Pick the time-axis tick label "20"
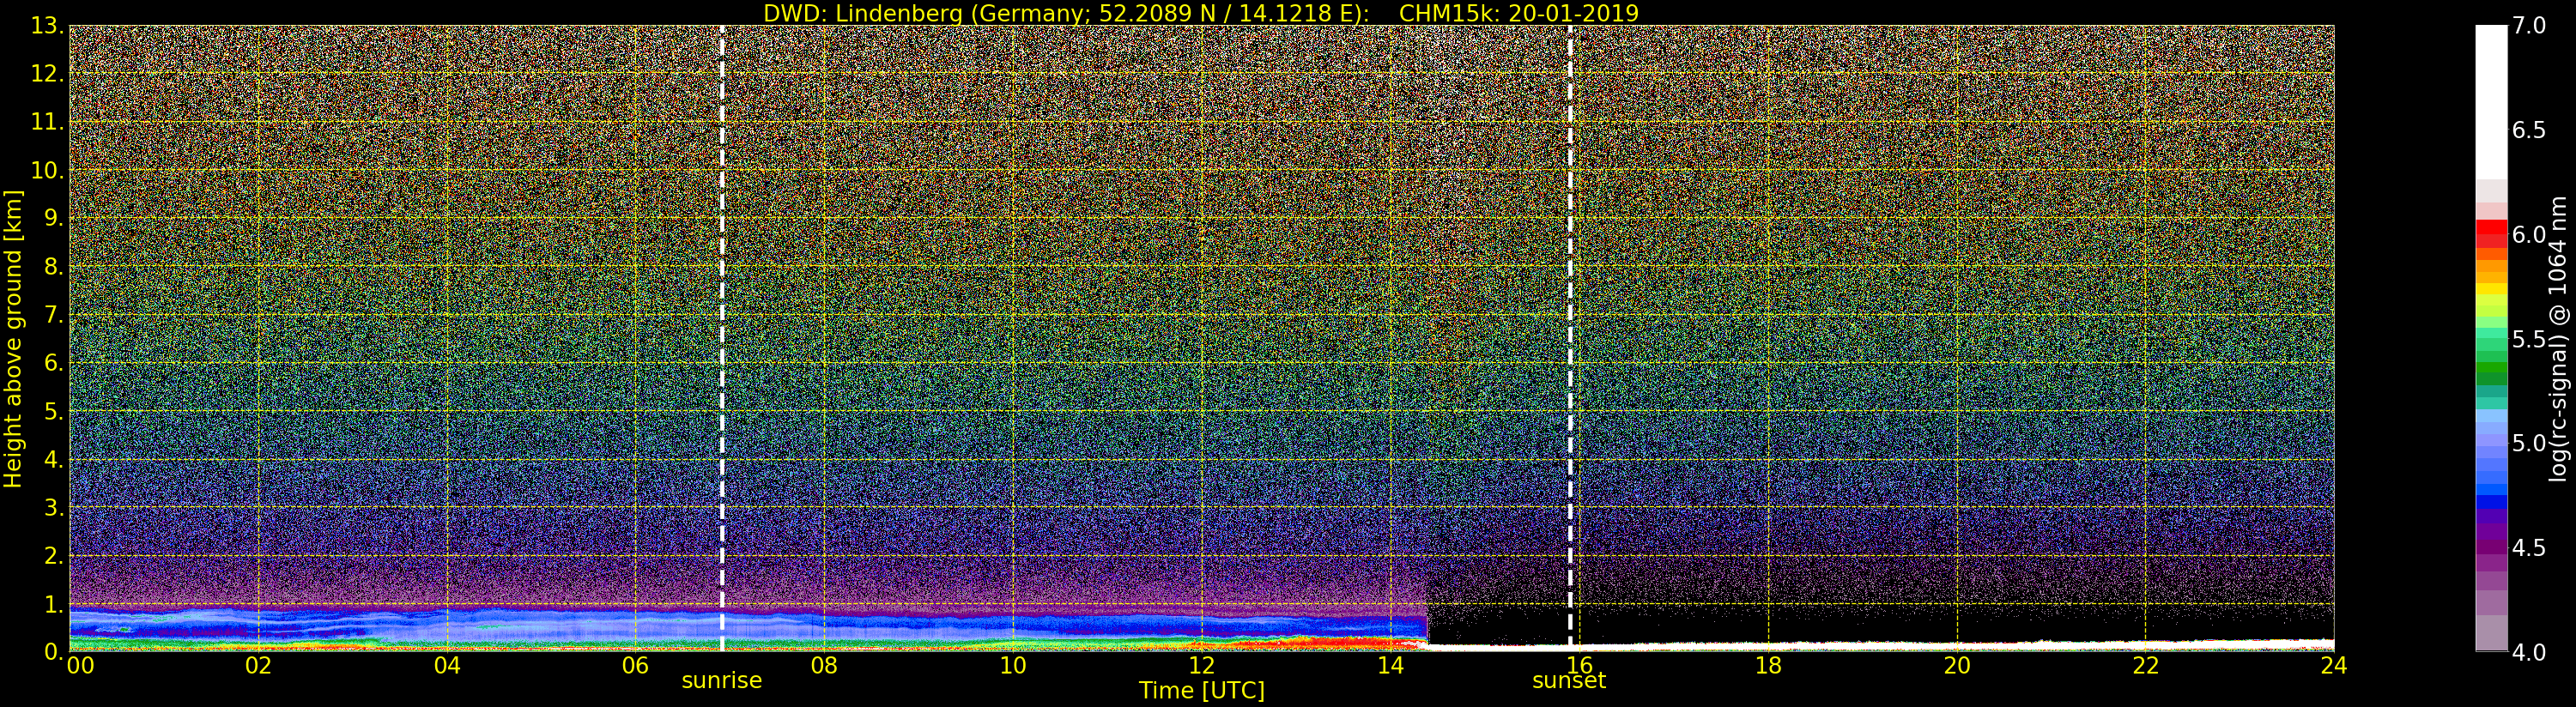 tap(1957, 665)
